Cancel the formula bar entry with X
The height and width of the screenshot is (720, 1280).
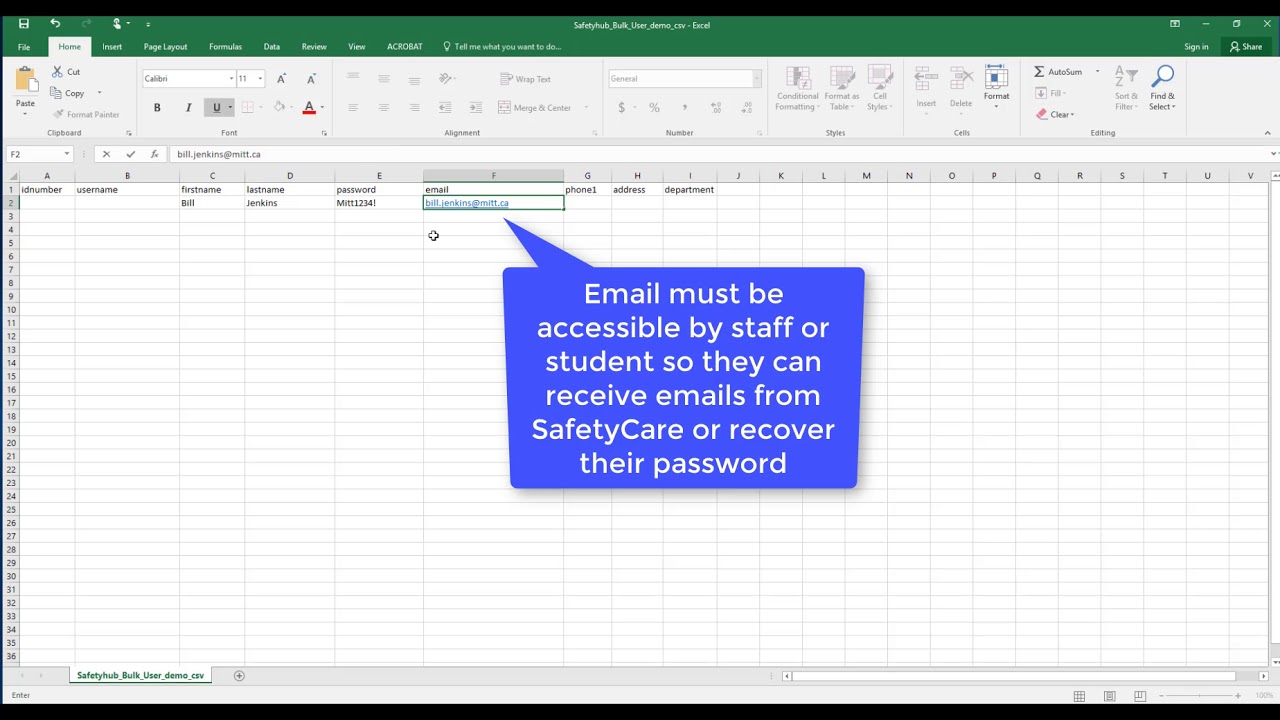(106, 154)
